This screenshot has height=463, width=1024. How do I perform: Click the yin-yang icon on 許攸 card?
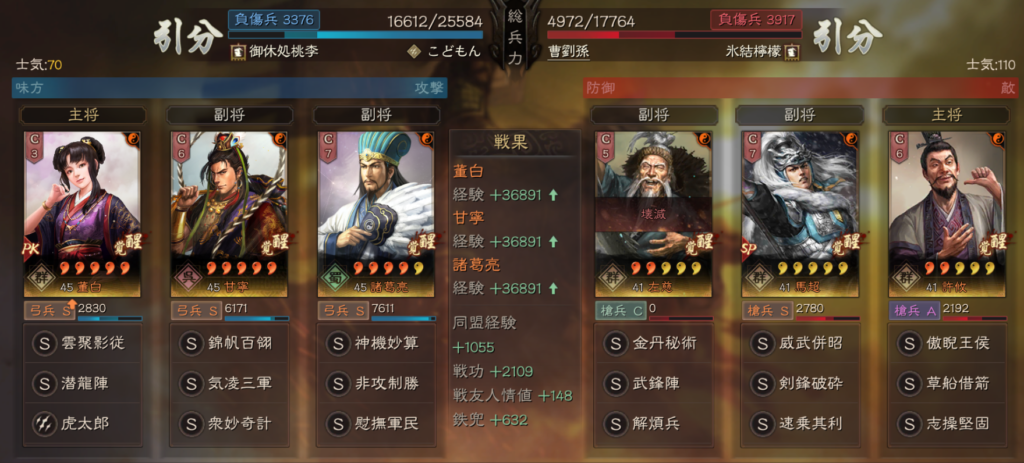pos(998,139)
